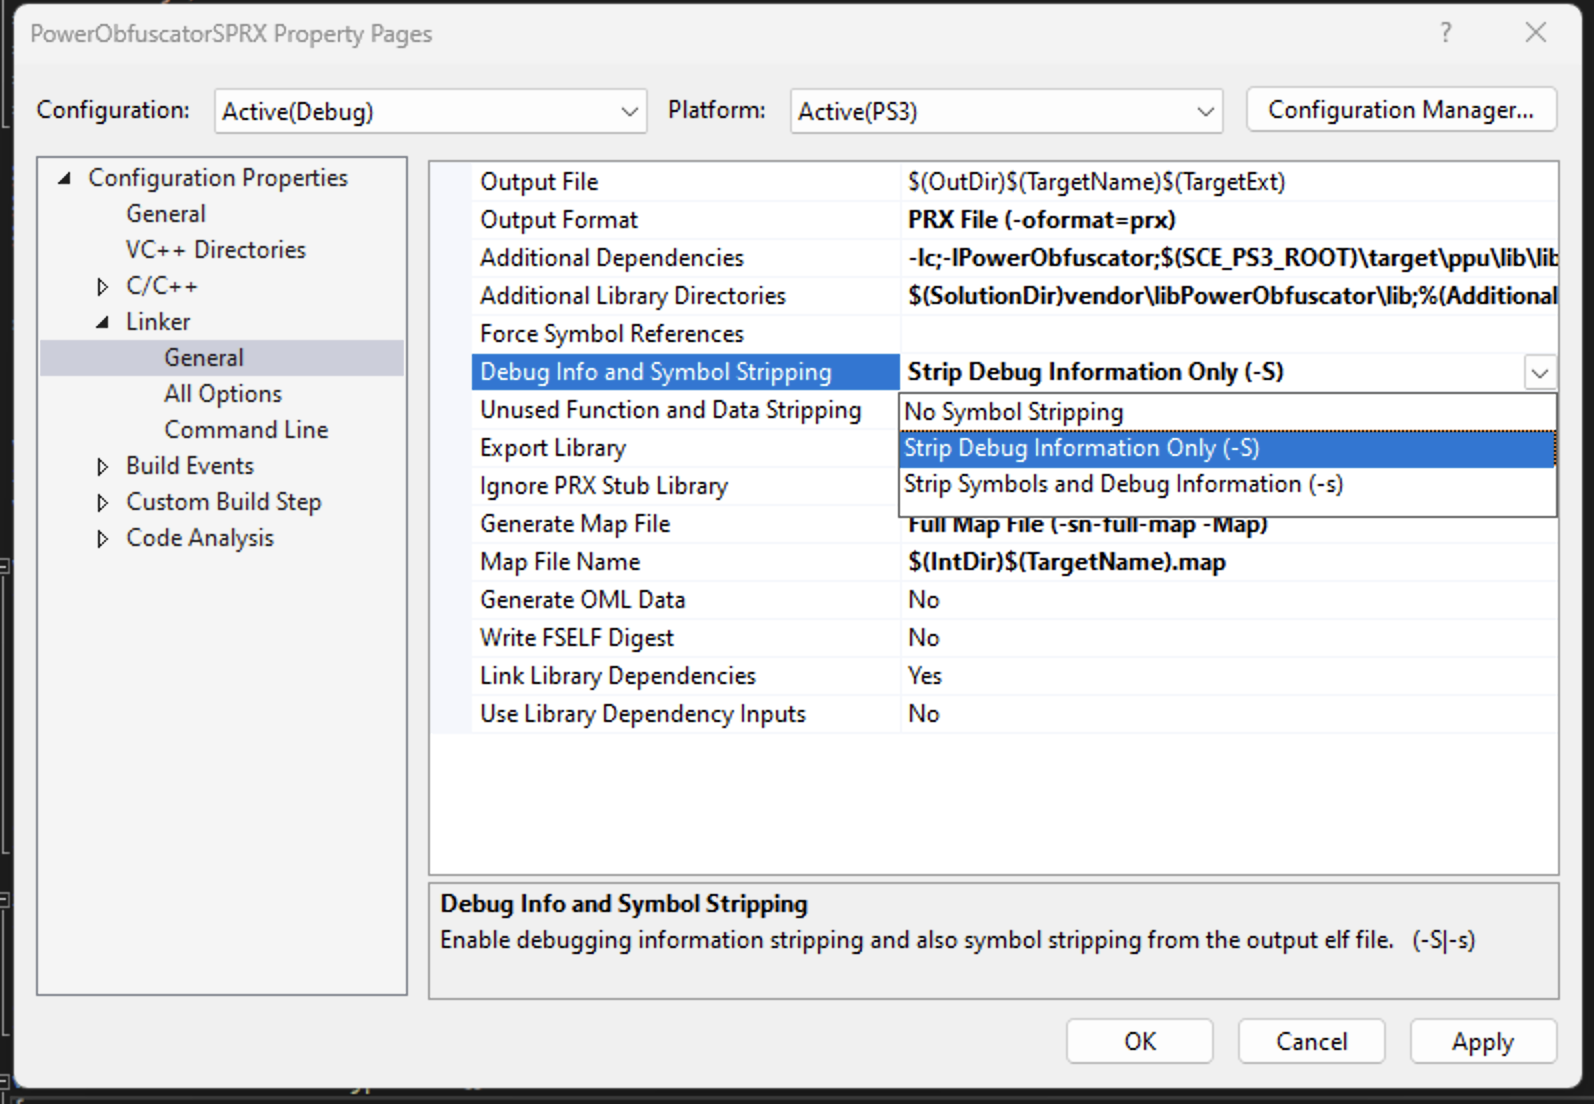Click Debug Info and Symbol Stripping property
The height and width of the screenshot is (1104, 1594).
656,372
